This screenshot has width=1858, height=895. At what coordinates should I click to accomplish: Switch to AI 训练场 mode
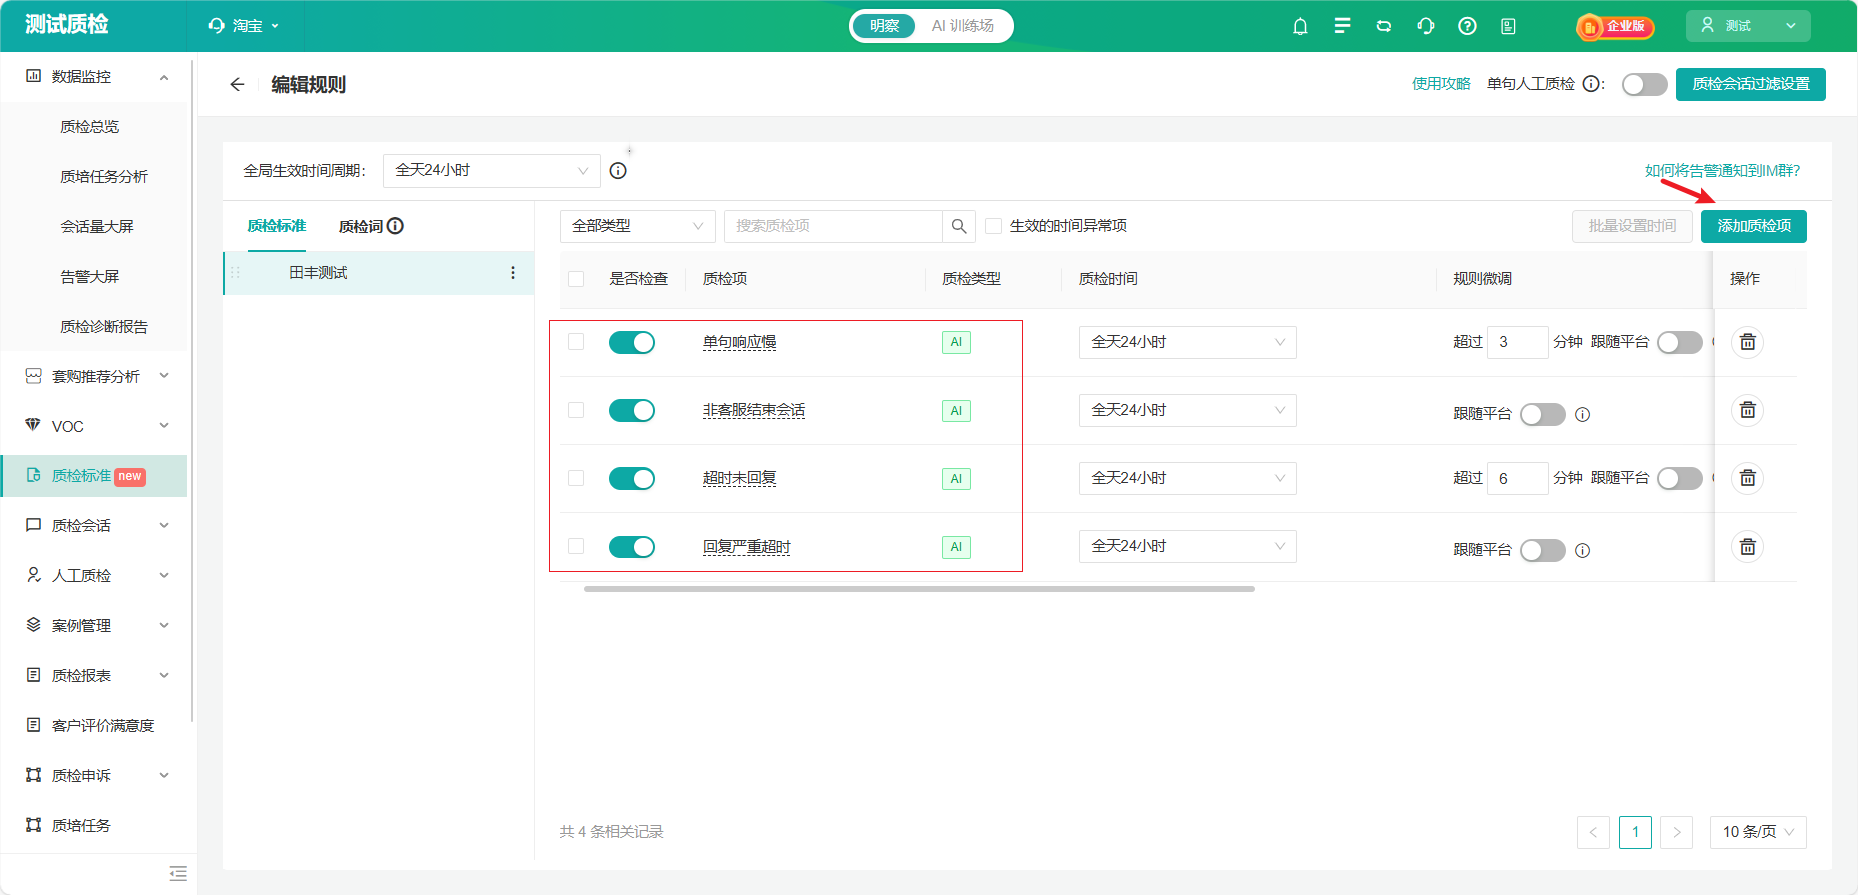point(962,26)
